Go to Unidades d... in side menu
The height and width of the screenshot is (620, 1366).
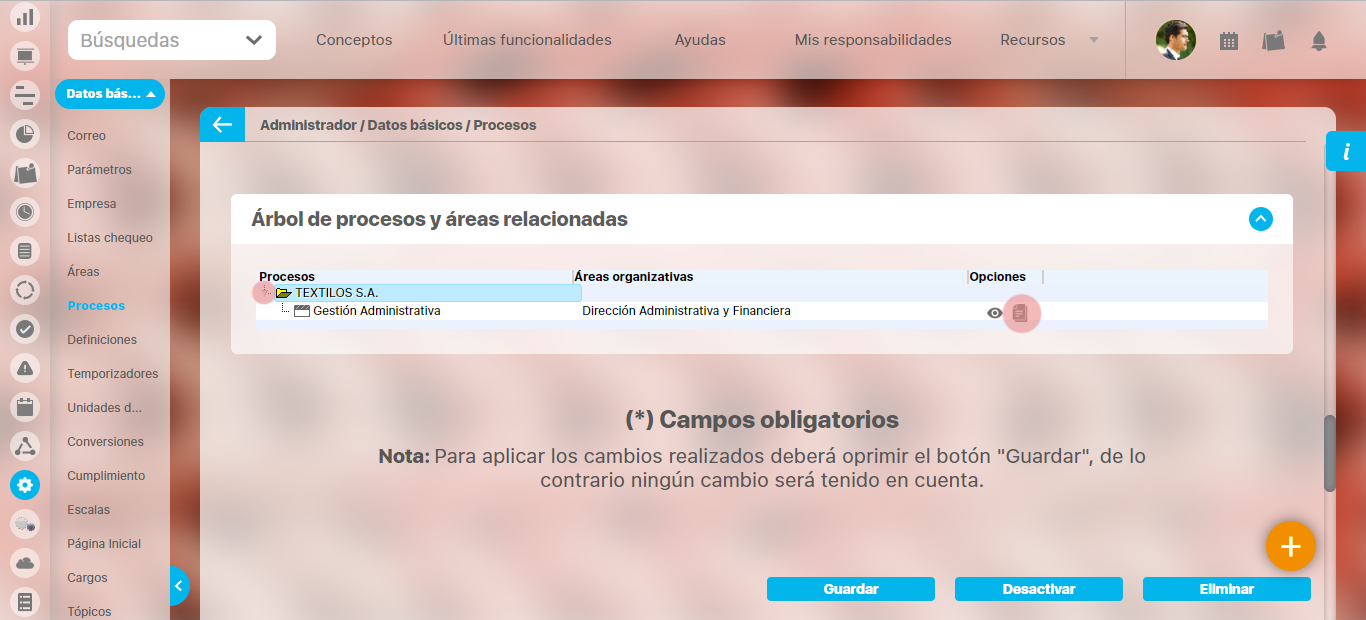104,408
